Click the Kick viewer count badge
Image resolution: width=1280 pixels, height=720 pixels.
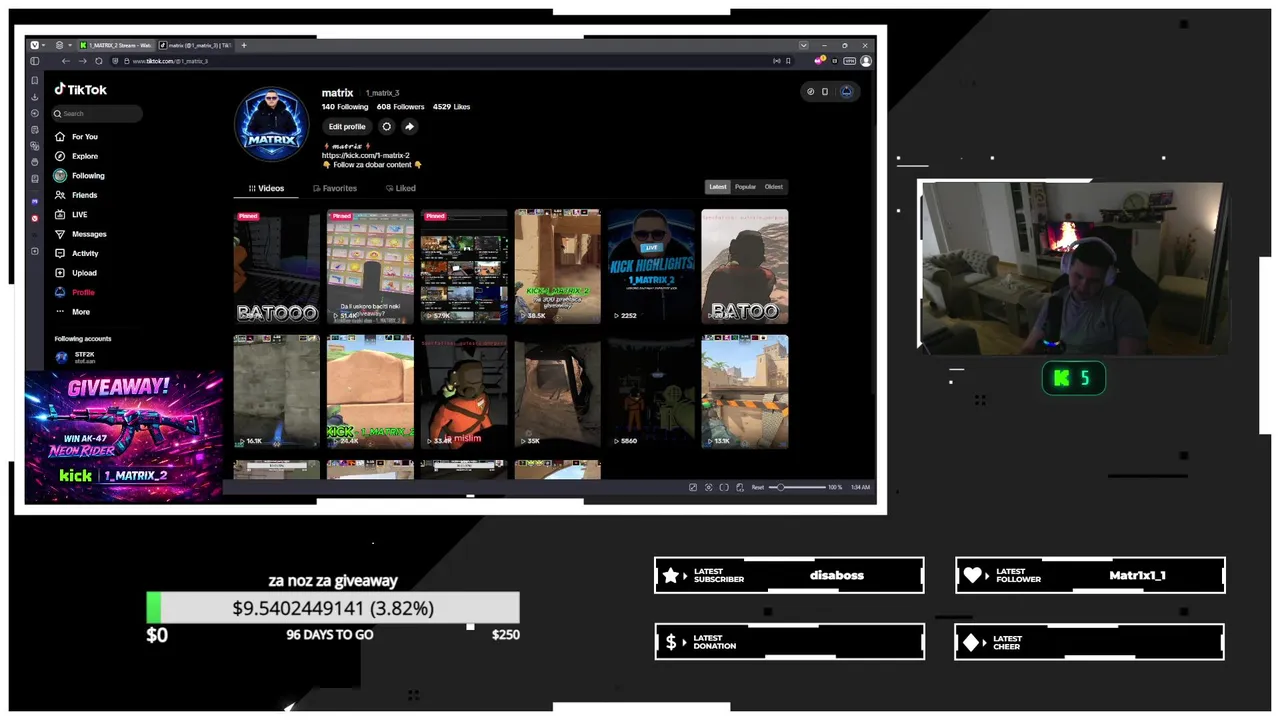point(1074,378)
